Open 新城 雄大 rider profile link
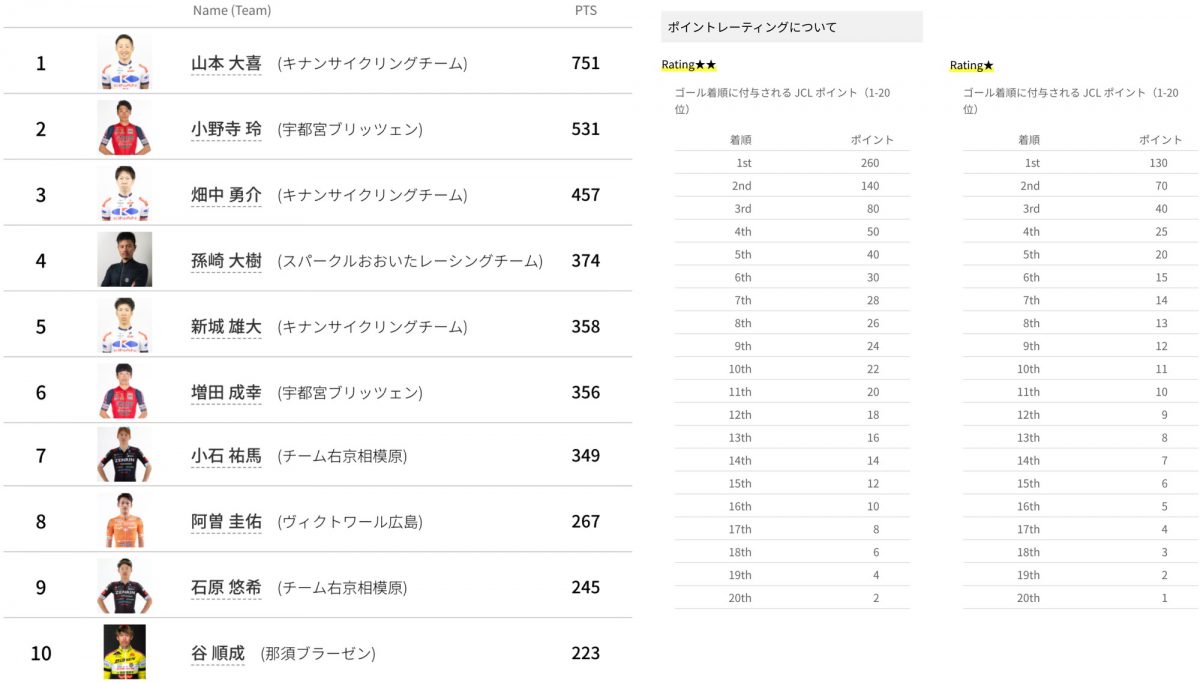 (x=226, y=326)
